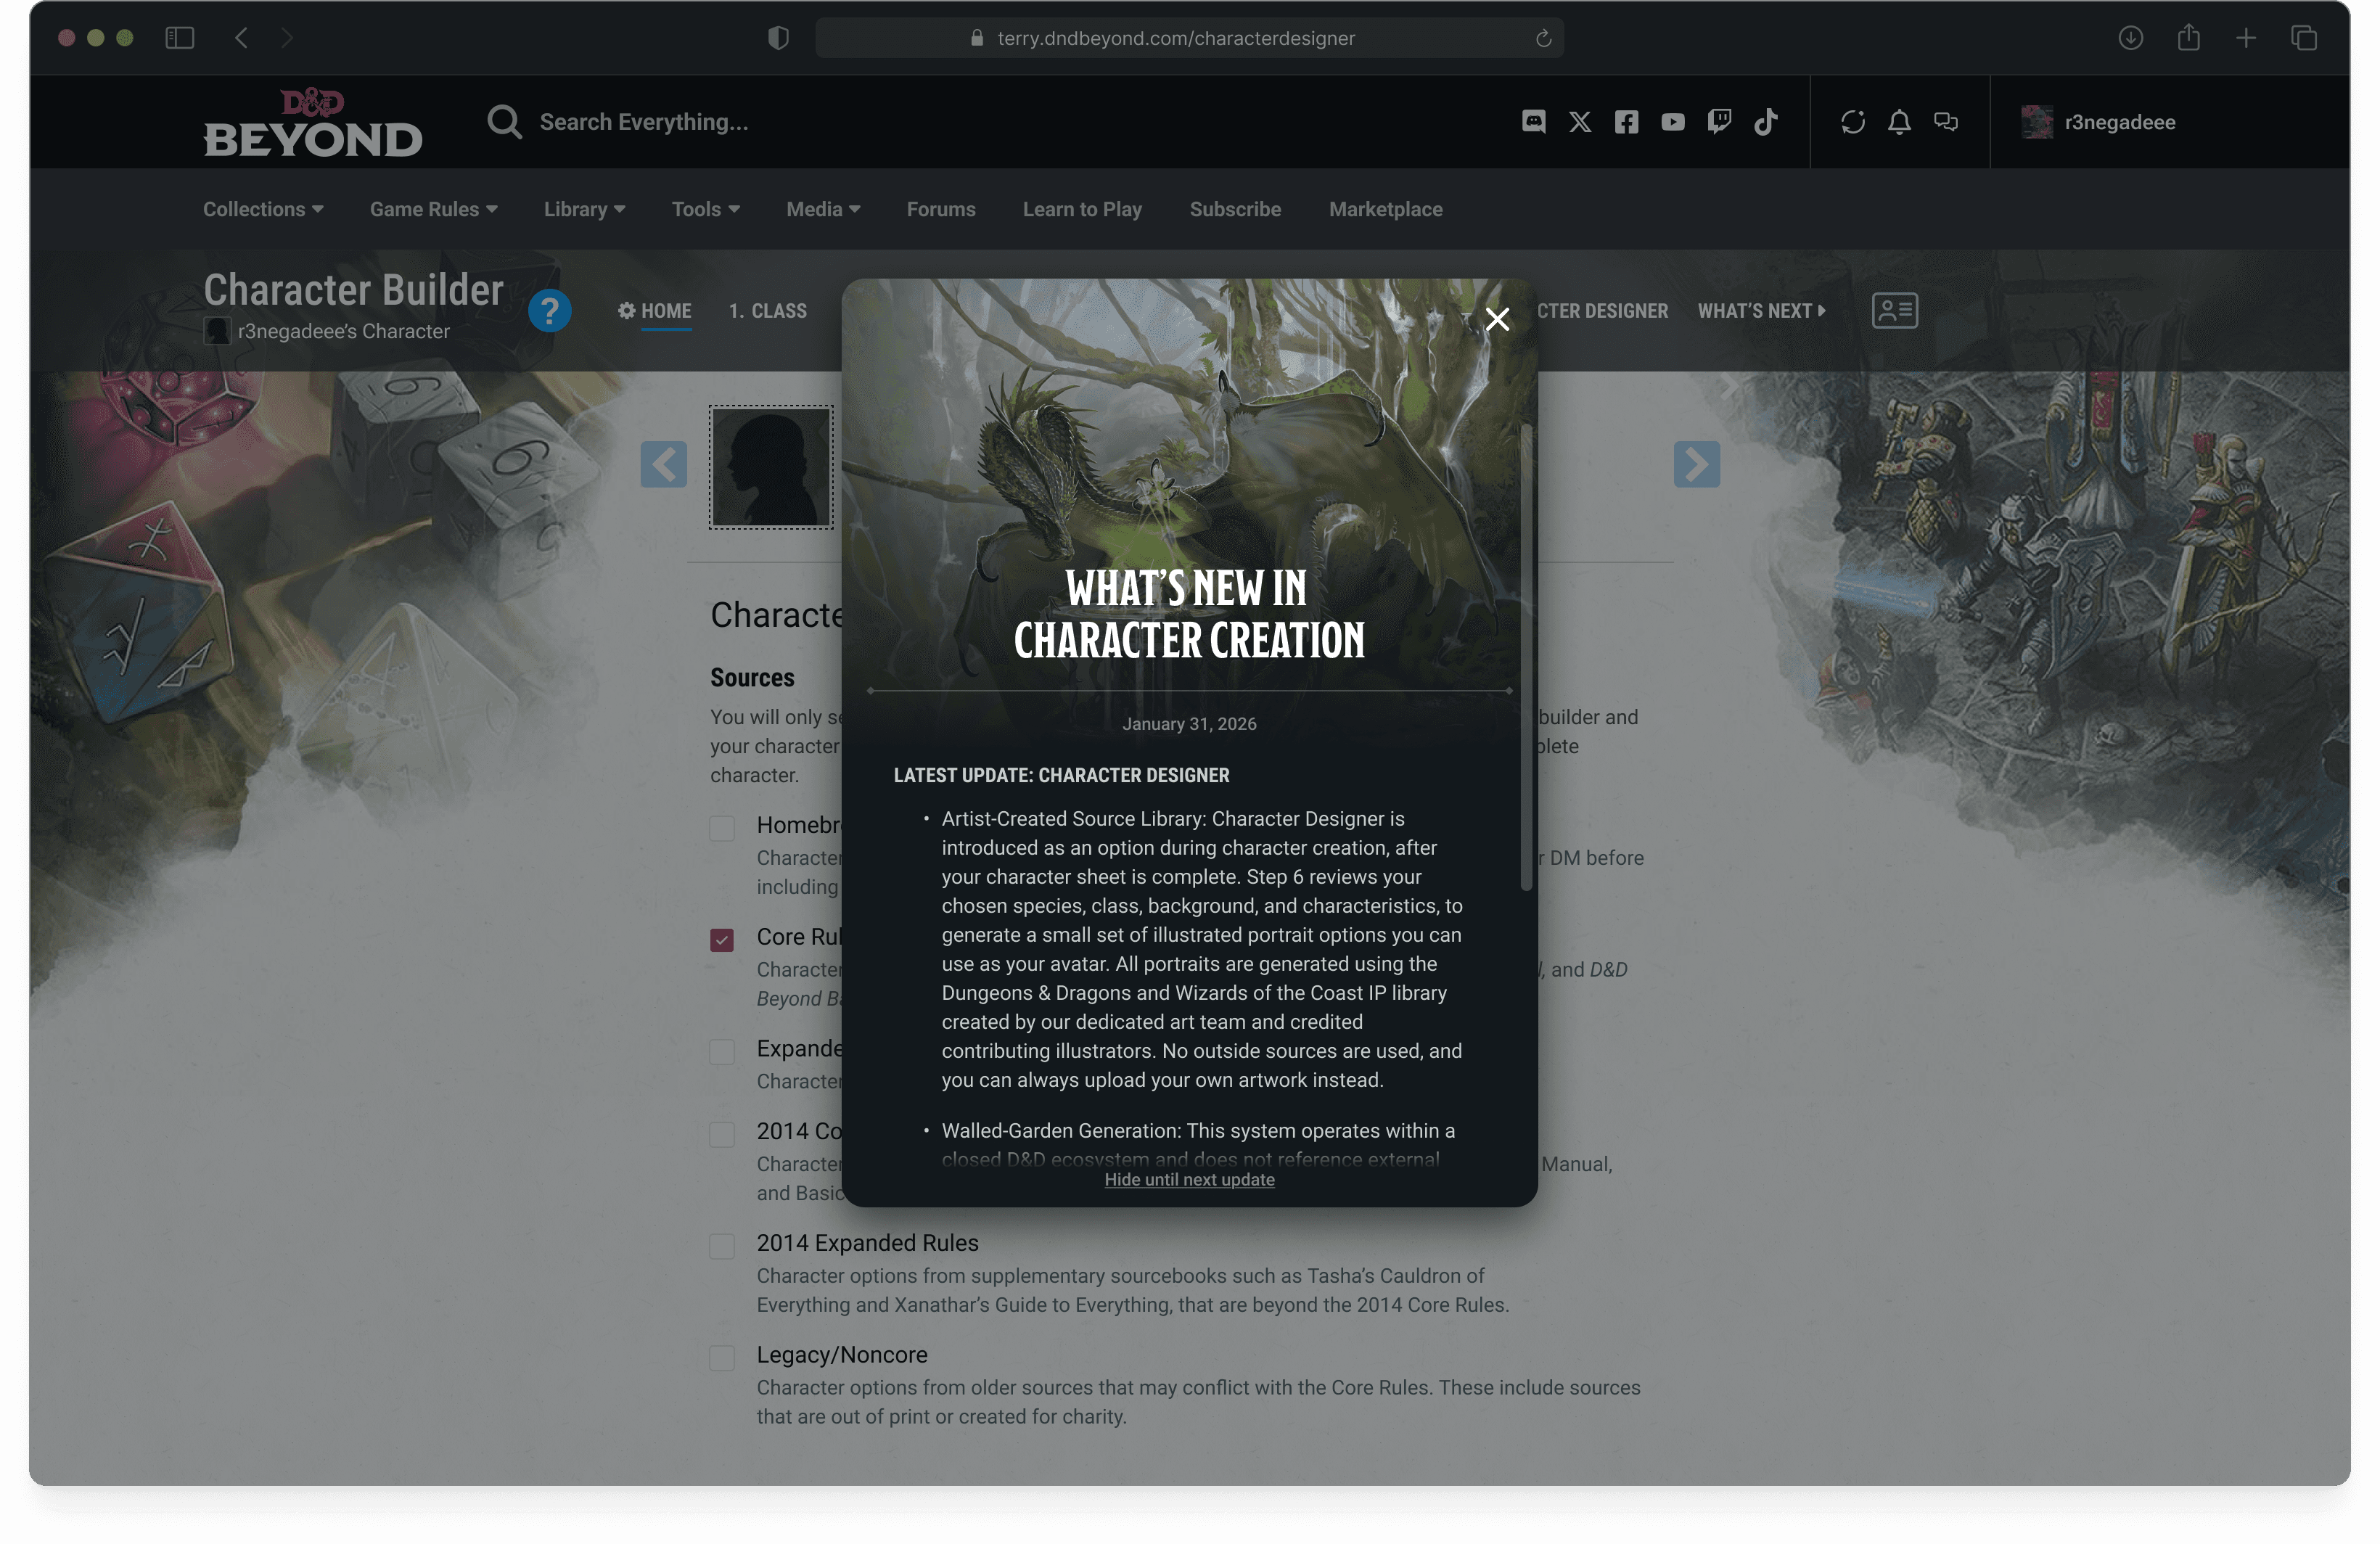
Task: Go to the 1. Class tab
Action: [x=767, y=311]
